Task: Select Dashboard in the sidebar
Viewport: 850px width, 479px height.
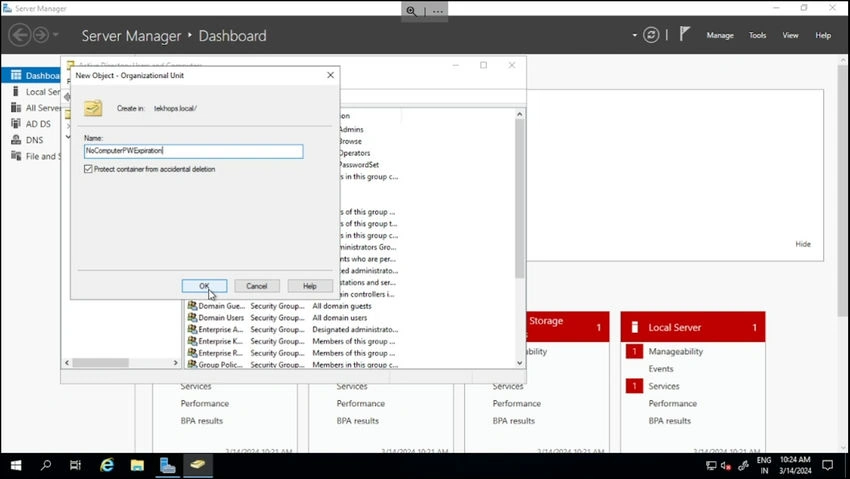Action: [33, 75]
